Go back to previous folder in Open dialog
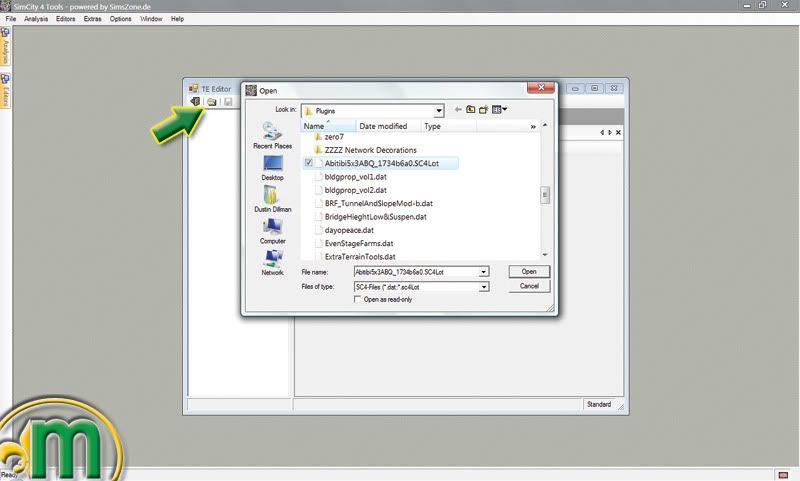This screenshot has width=800, height=481. [458, 109]
